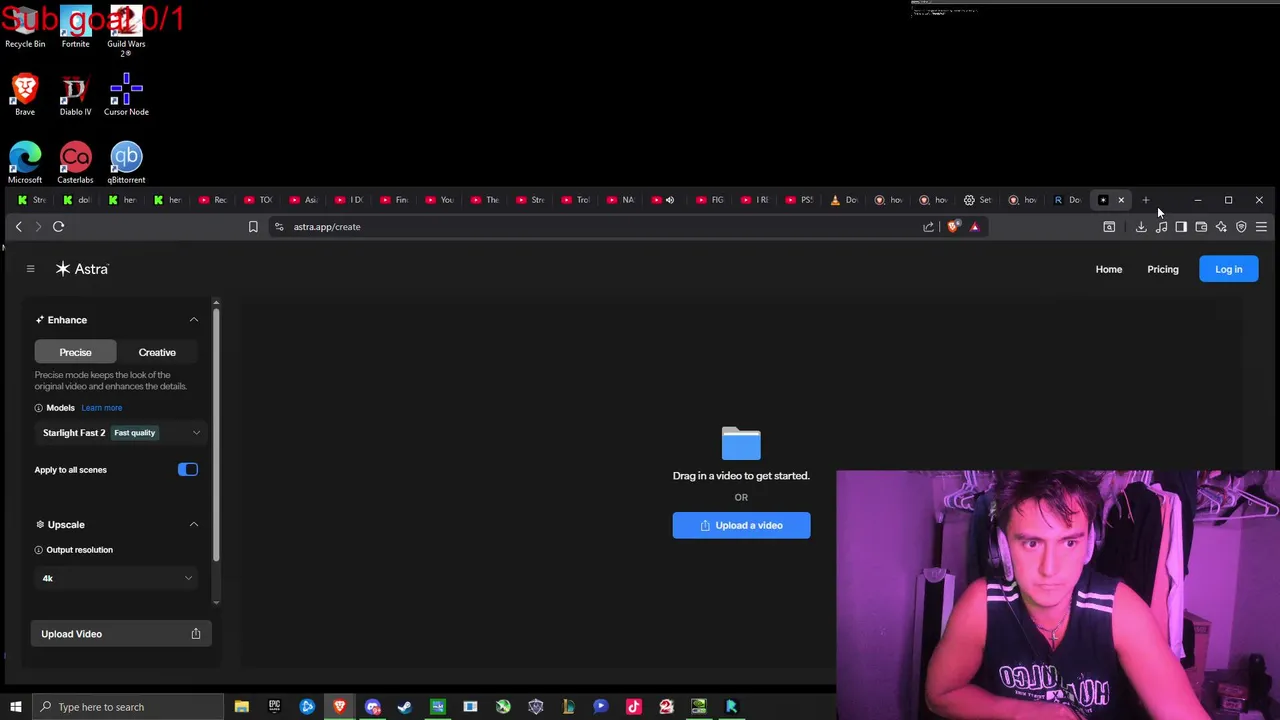Open Recycle Bin on desktop
1280x720 pixels.
[25, 27]
